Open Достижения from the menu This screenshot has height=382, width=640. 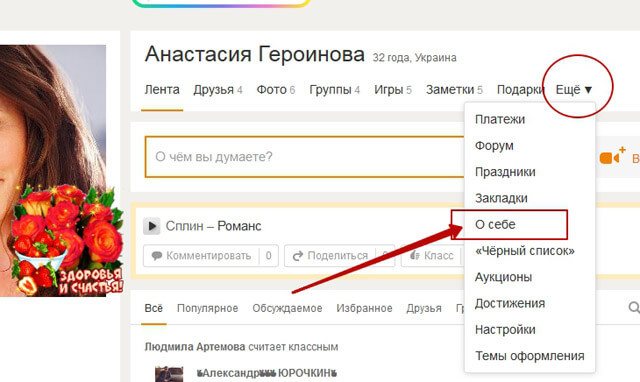pyautogui.click(x=510, y=303)
